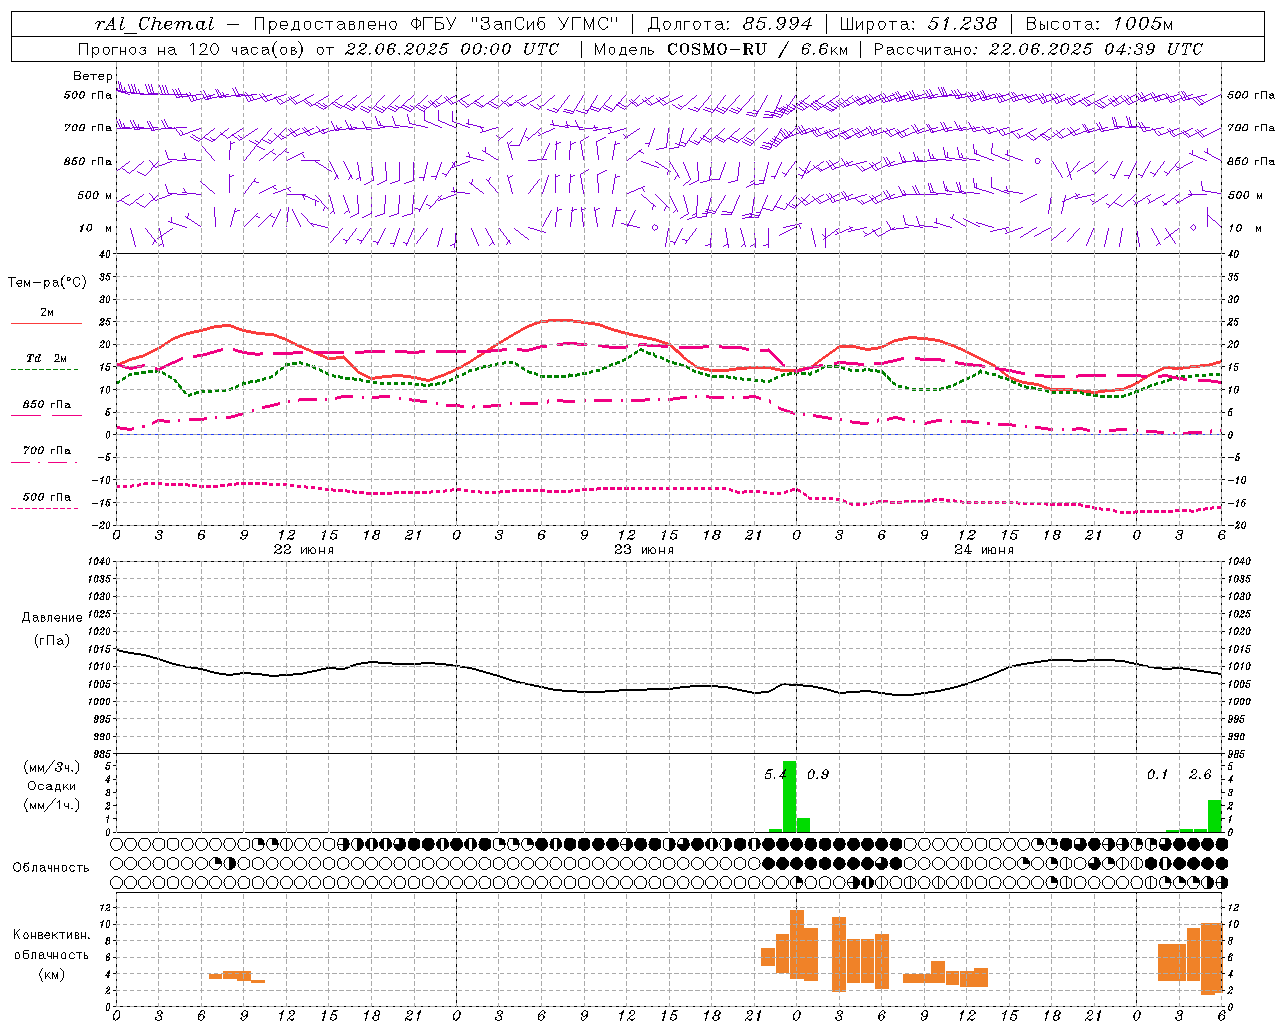Screen dimensions: 1280x1024
Task: Select the 0.9 precipitation amount value
Action: click(818, 774)
